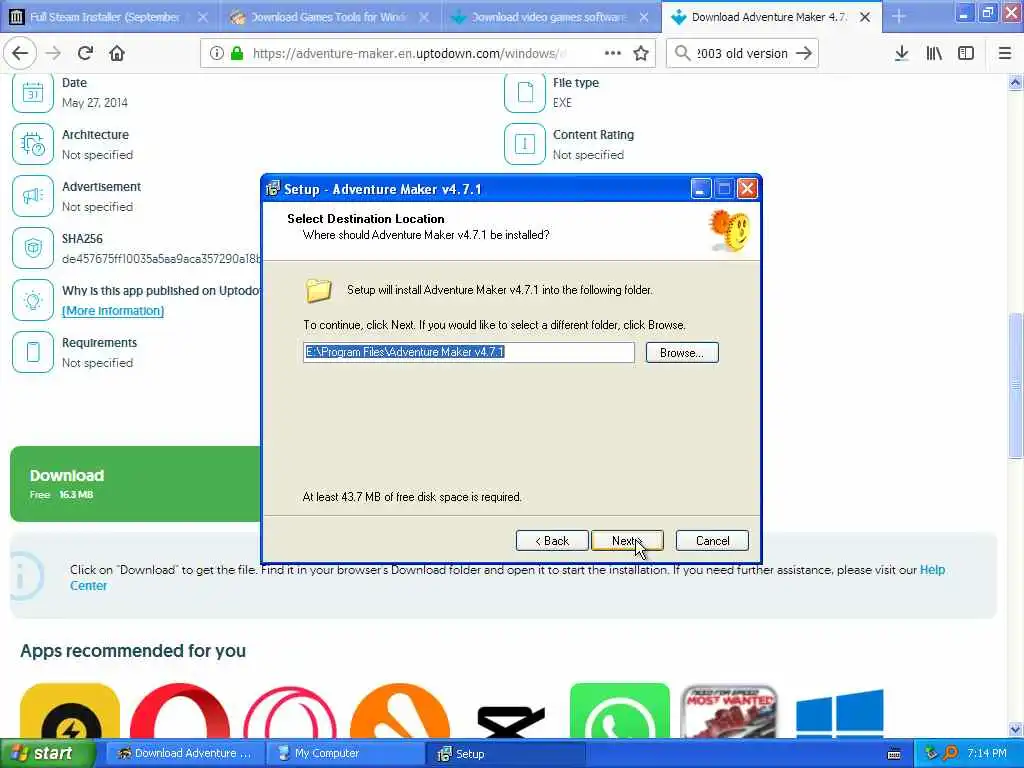1024x768 pixels.
Task: Click the green Download button
Action: [x=135, y=484]
